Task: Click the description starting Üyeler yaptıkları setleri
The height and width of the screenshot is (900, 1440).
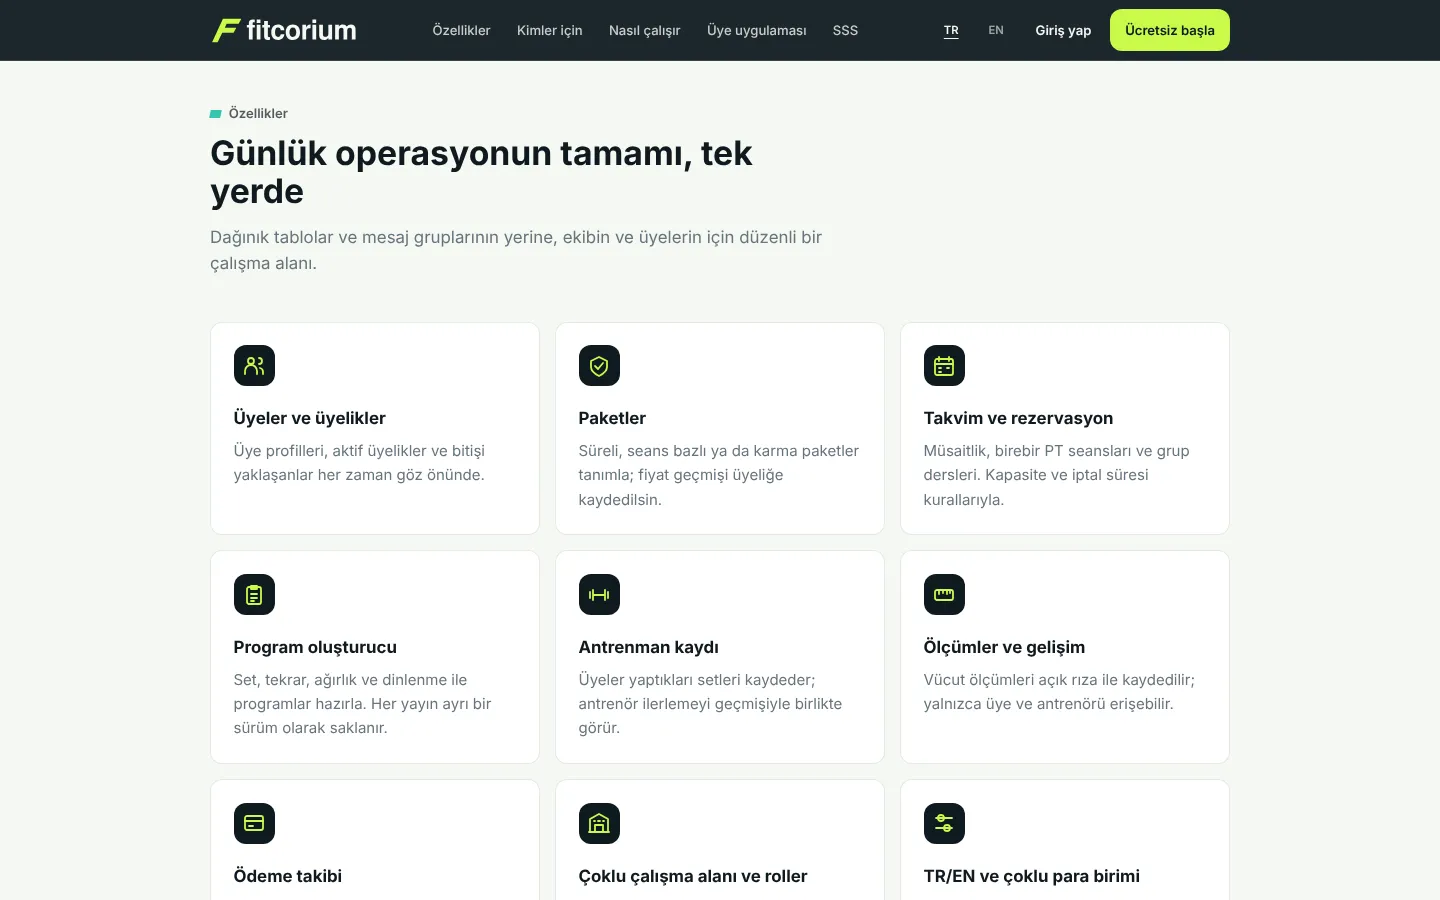Action: 710,704
